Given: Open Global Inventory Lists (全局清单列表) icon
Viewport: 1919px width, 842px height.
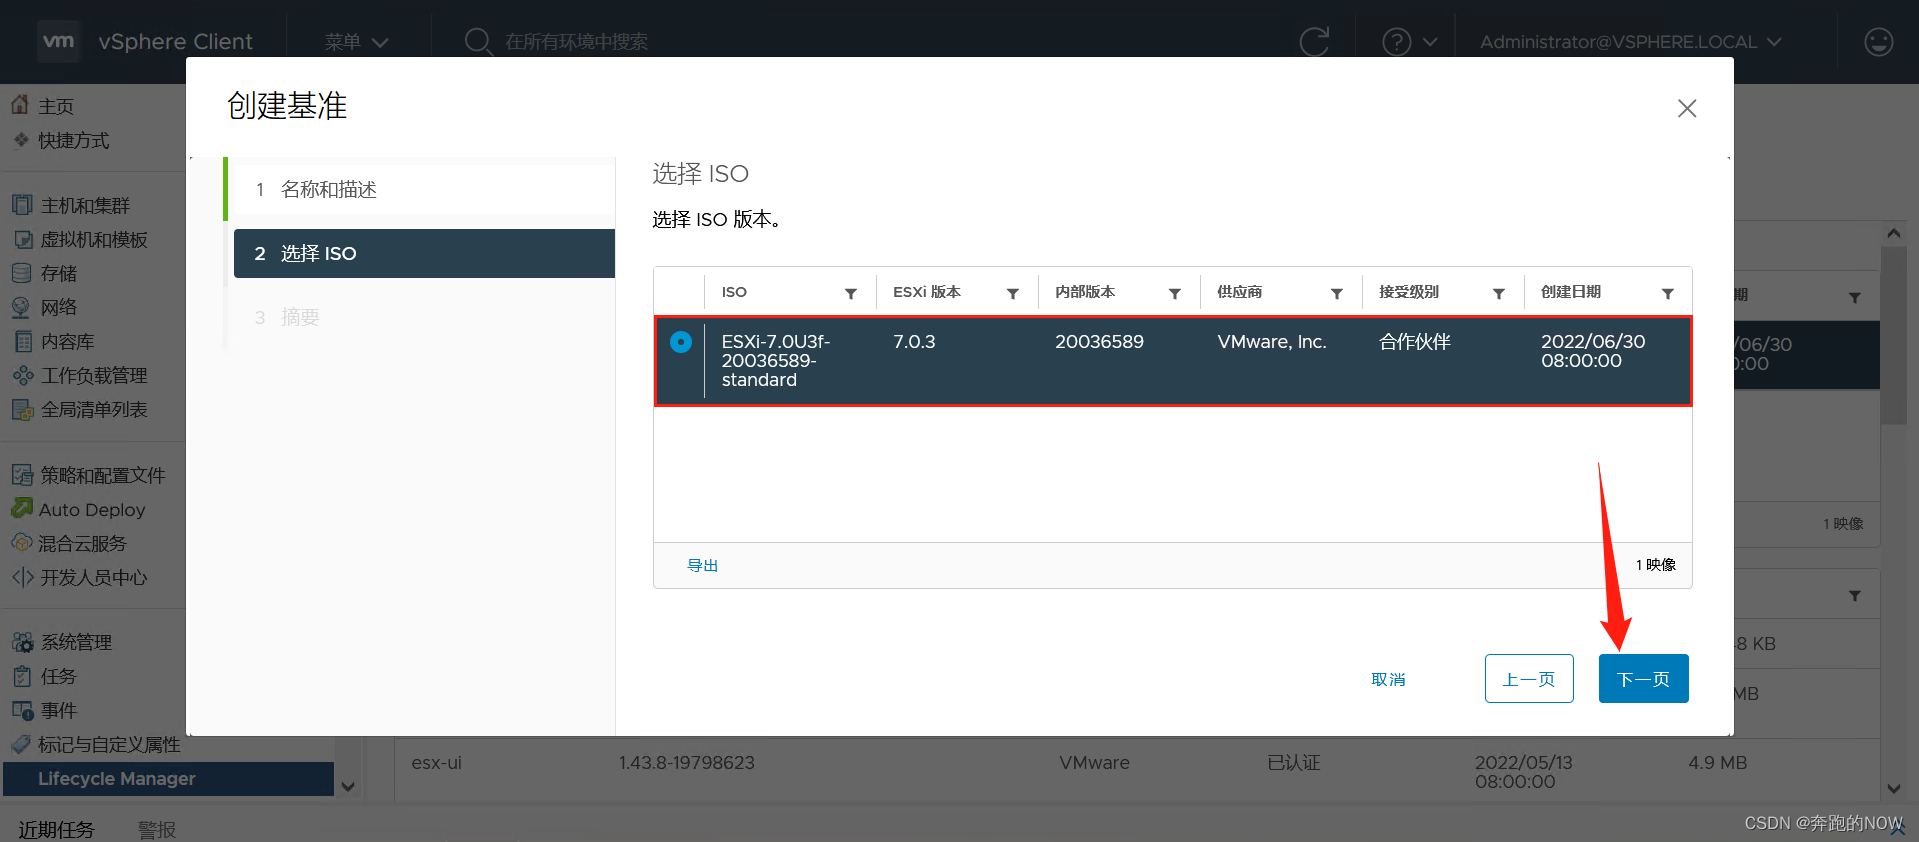Looking at the screenshot, I should point(22,409).
